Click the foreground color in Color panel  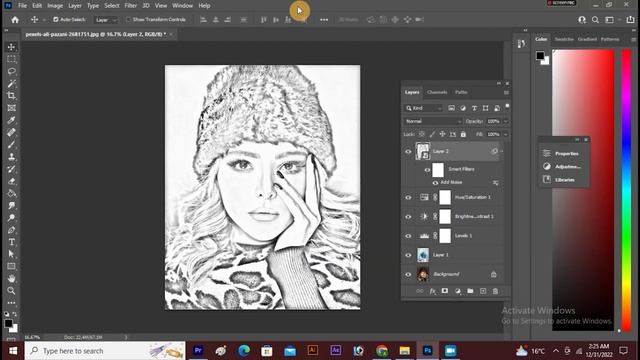point(540,55)
